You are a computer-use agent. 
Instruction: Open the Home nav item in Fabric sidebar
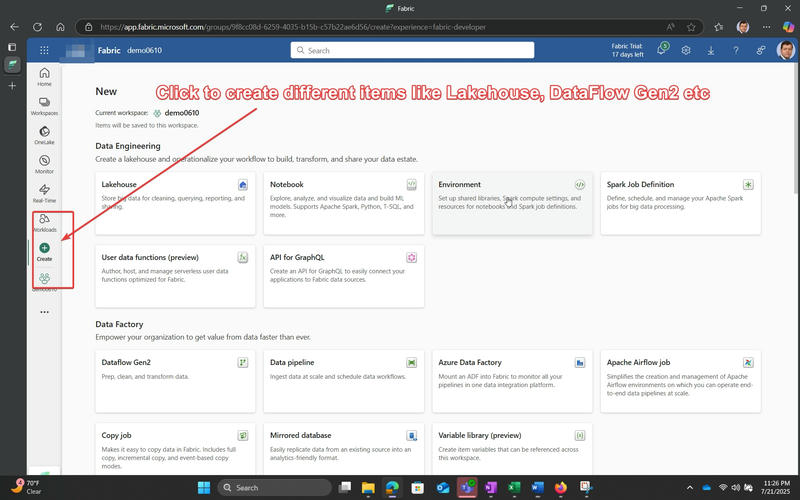[x=44, y=77]
